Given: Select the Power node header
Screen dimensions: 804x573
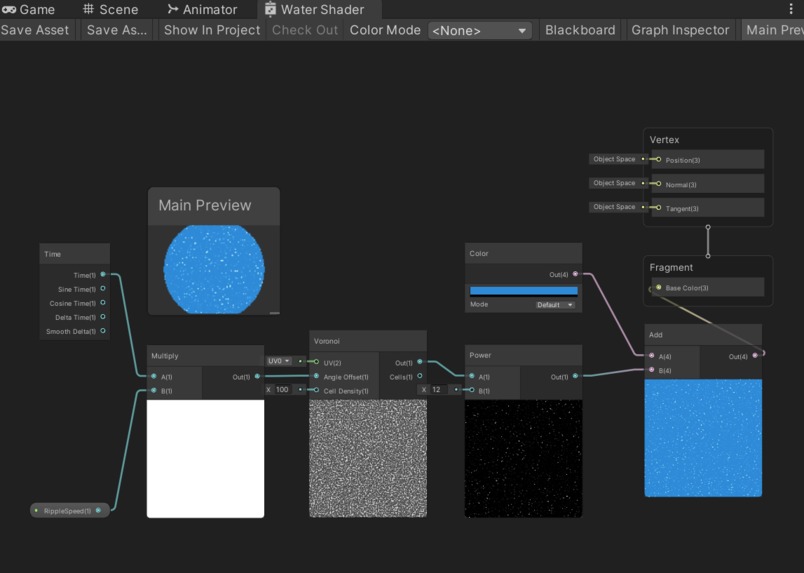Looking at the screenshot, I should tap(524, 355).
